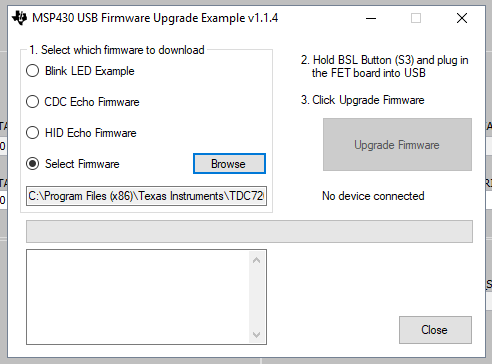Screen dimensions: 492x364
Task: Click the log scrollbar up arrow
Action: (256, 260)
